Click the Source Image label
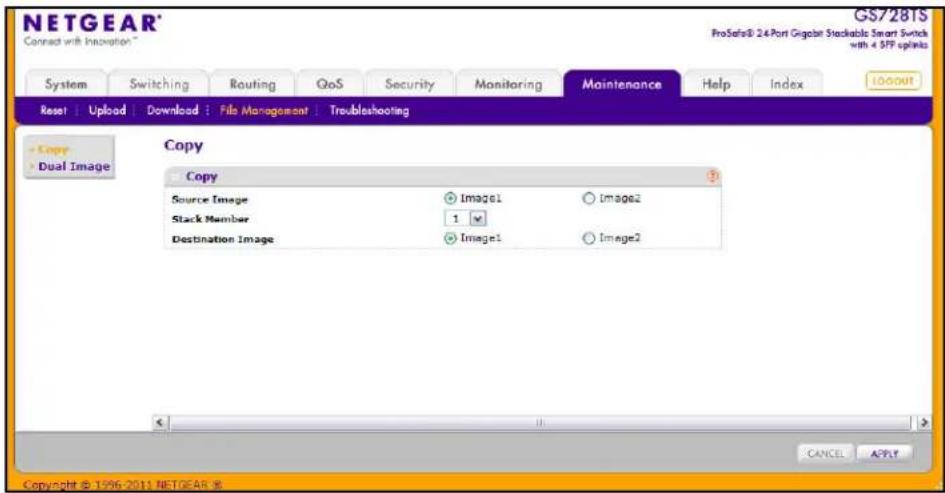Viewport: 945px width, 493px height. (x=210, y=199)
